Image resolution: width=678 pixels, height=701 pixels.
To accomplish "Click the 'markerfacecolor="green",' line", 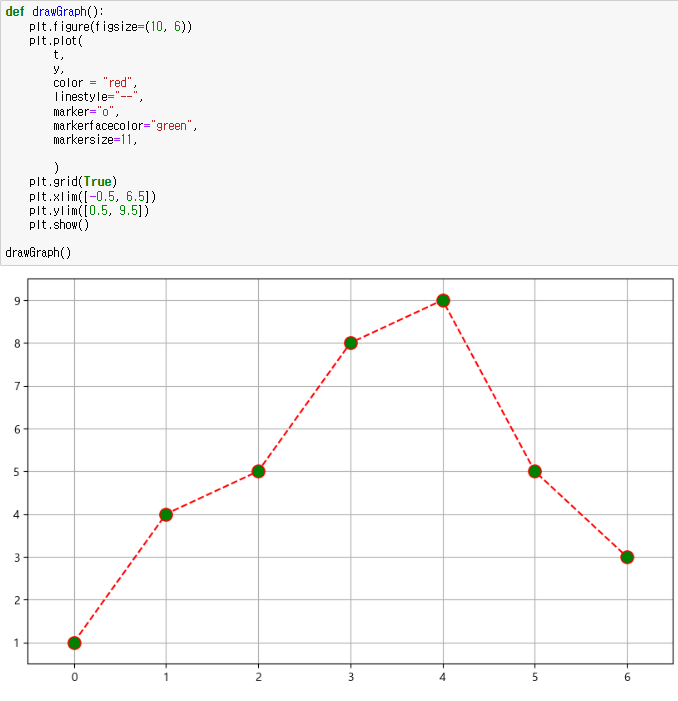I will click(125, 126).
